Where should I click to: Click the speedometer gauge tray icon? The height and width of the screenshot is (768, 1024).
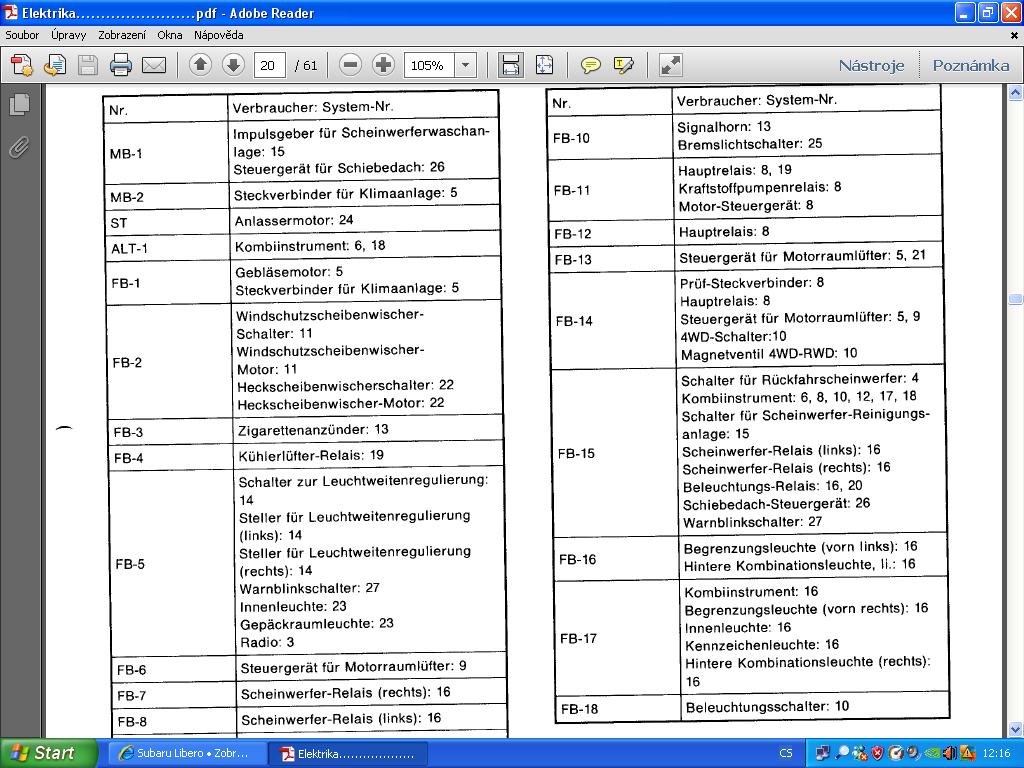coord(895,754)
